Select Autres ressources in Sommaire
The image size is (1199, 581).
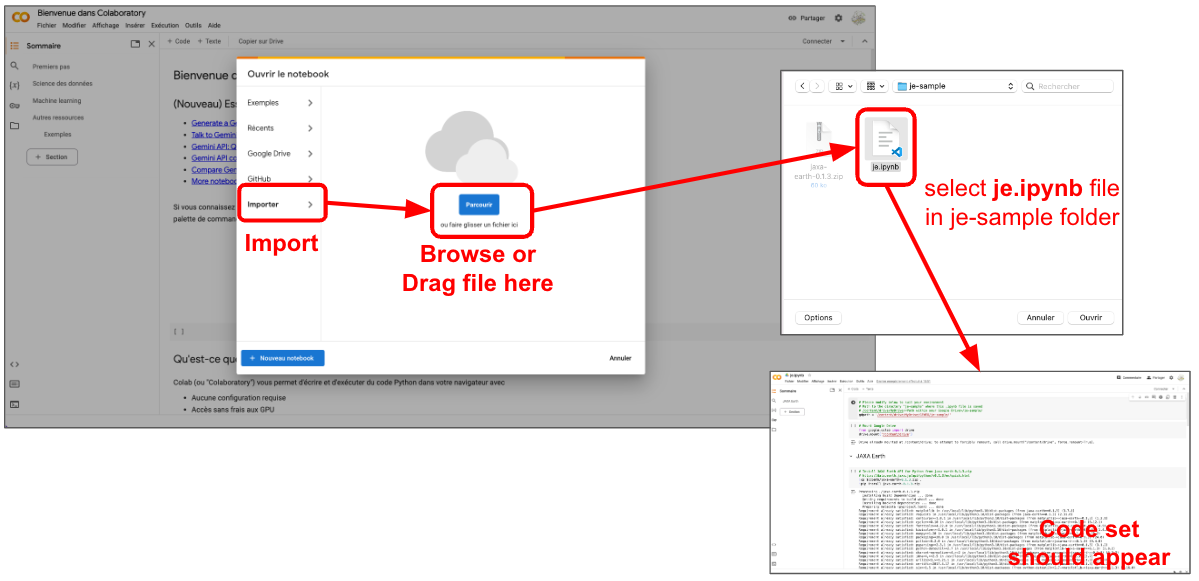point(58,117)
